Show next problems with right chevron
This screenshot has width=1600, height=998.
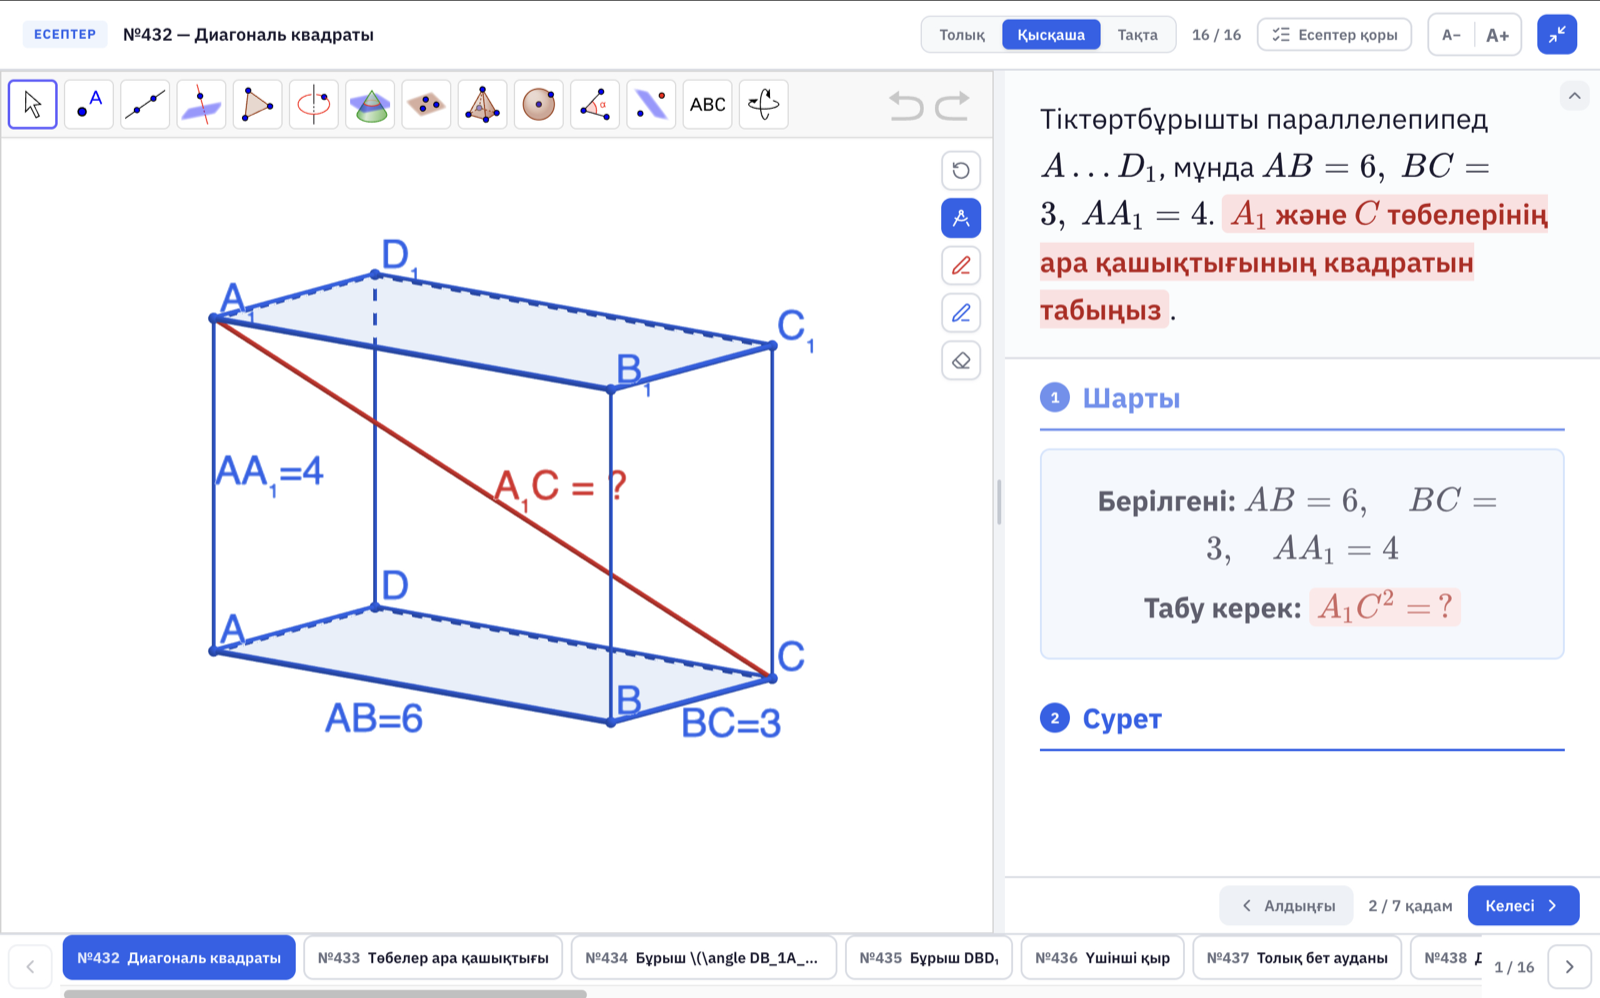tap(1569, 966)
